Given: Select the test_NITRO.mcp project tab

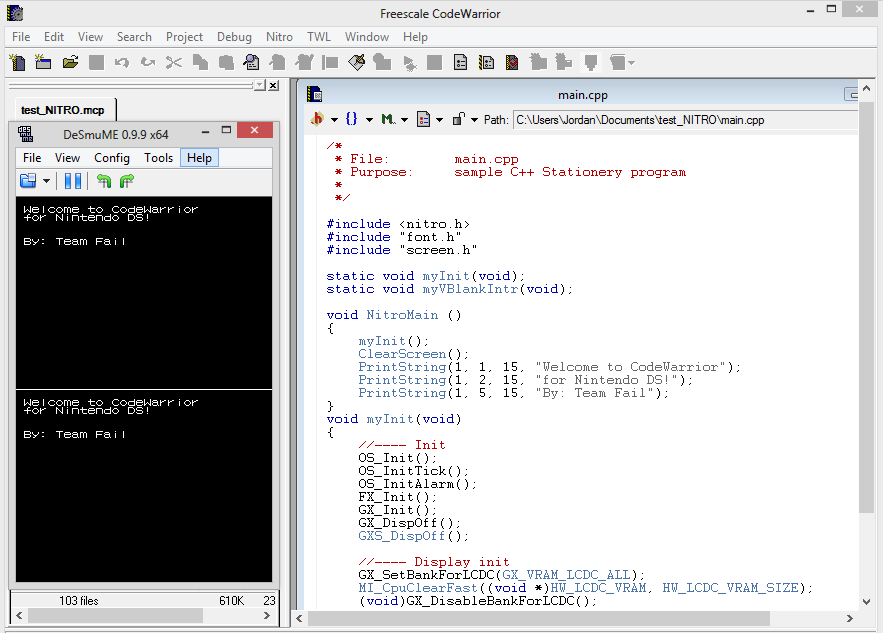Looking at the screenshot, I should click(63, 110).
